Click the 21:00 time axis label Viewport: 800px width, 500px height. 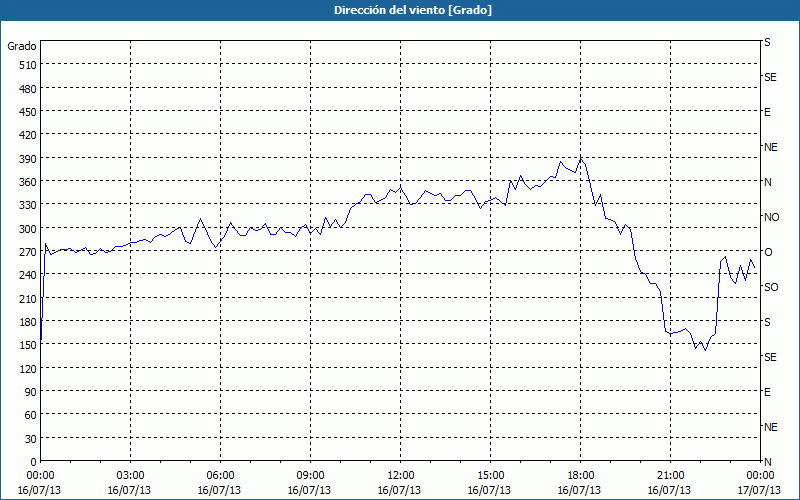pos(670,476)
